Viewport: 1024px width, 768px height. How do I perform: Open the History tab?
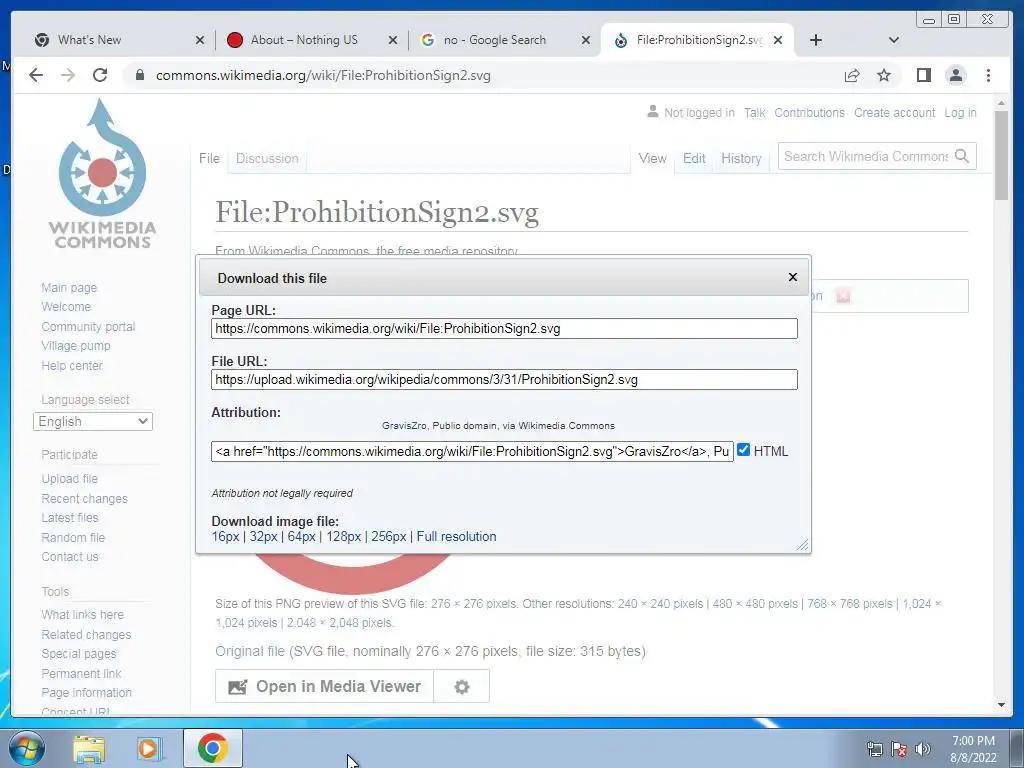click(x=741, y=159)
